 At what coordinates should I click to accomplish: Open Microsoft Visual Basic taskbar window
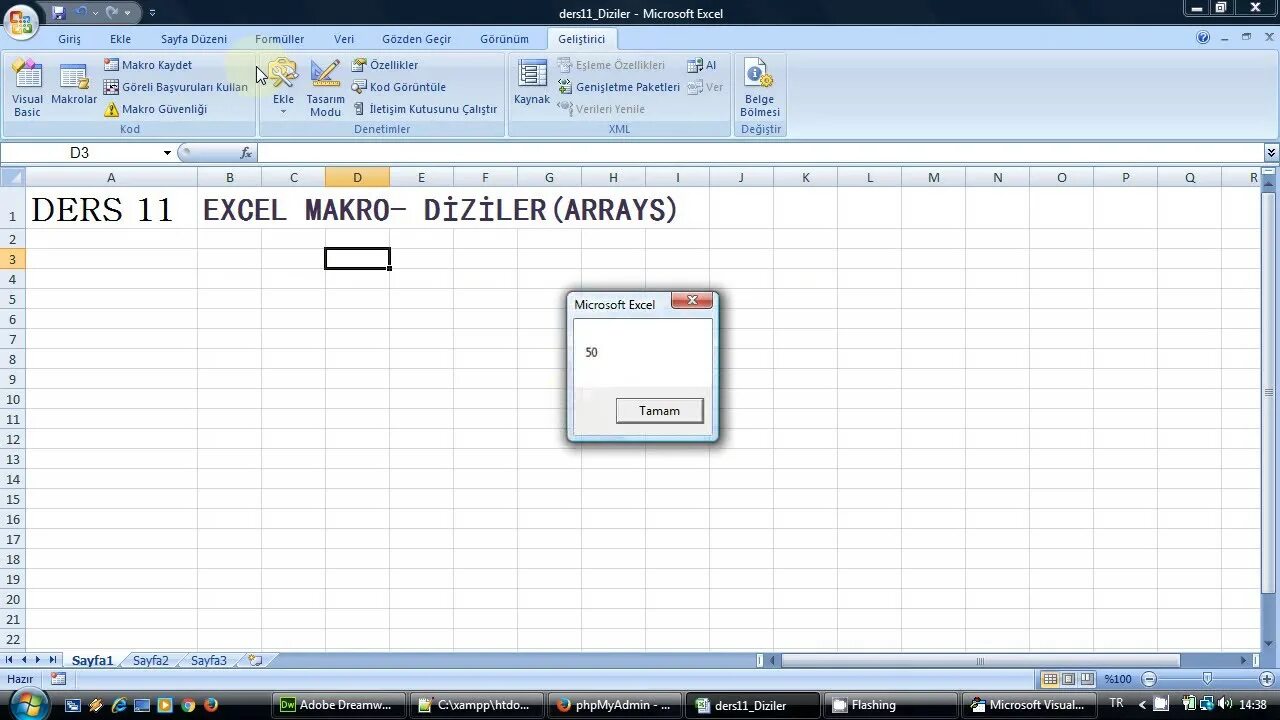point(1030,705)
